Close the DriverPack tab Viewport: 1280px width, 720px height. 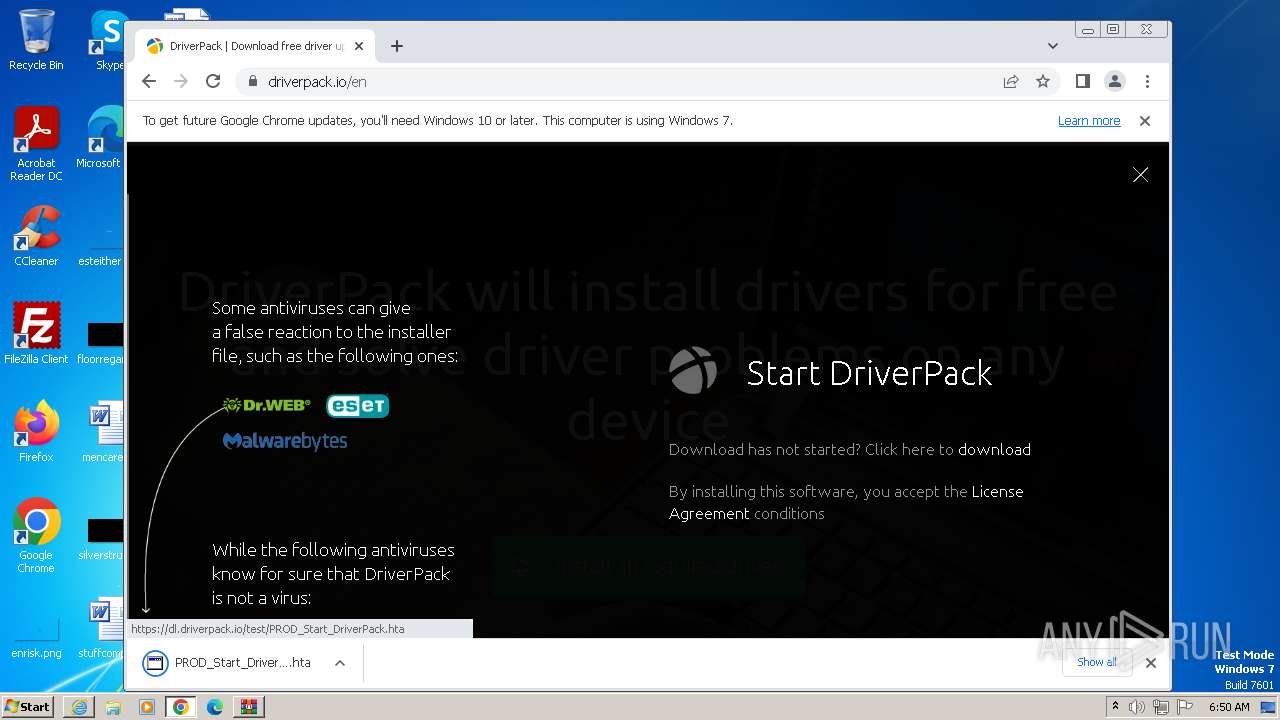click(x=359, y=46)
